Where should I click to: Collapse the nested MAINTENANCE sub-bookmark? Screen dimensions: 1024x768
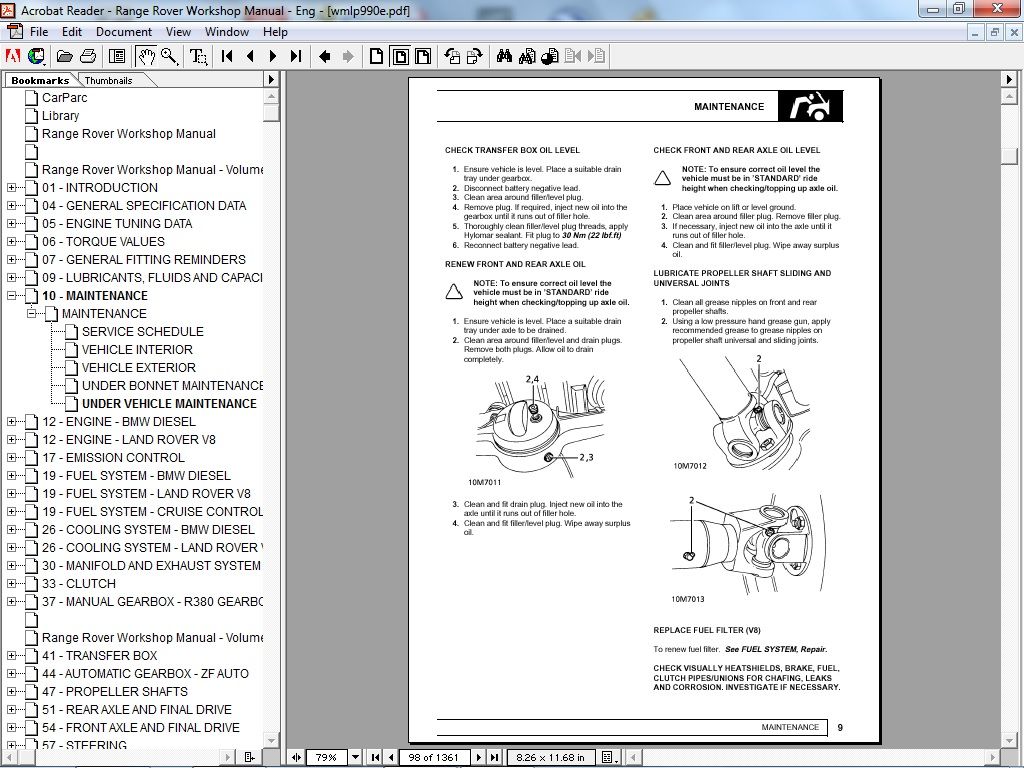click(x=31, y=313)
